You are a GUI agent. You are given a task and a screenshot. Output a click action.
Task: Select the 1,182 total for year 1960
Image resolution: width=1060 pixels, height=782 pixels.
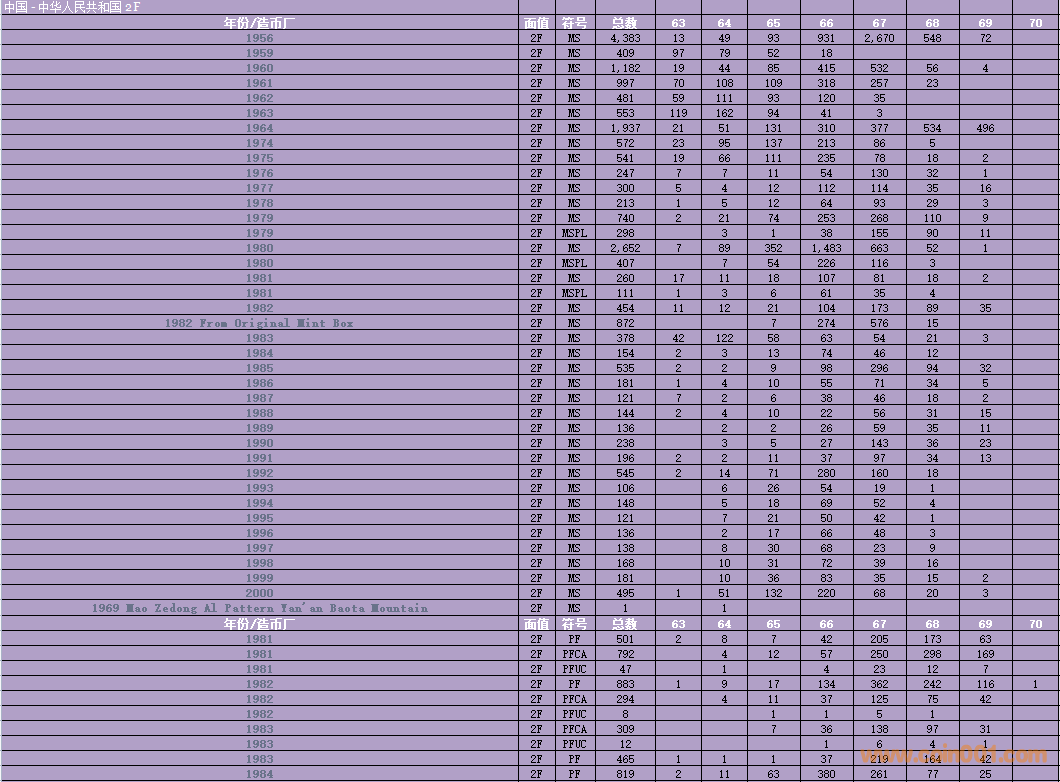[x=625, y=68]
